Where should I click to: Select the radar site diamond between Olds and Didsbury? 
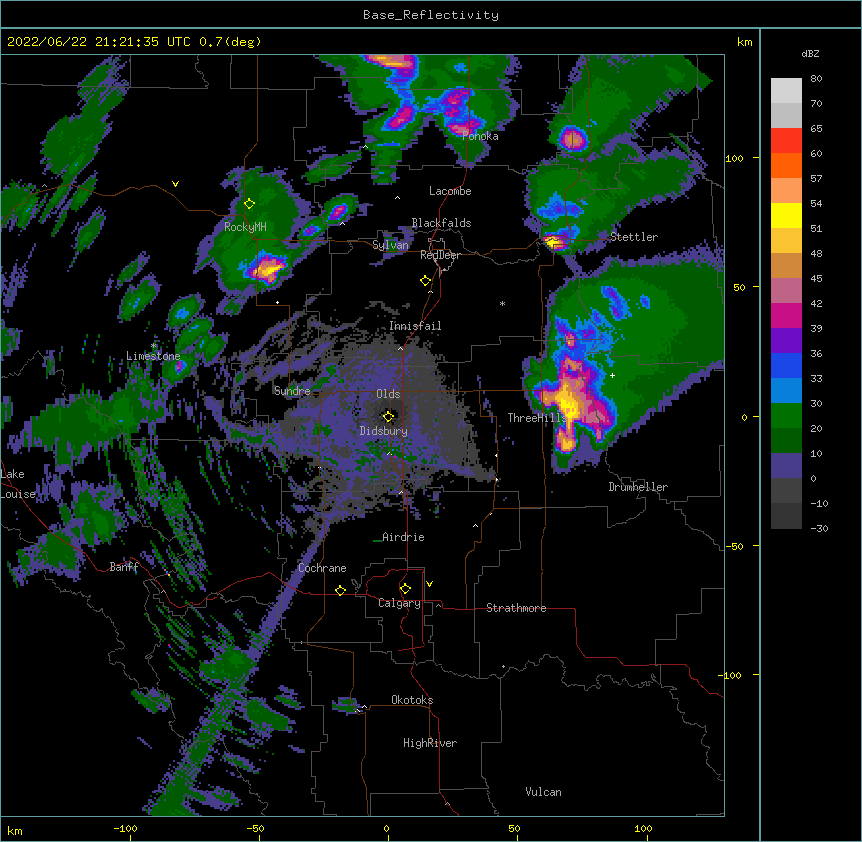tap(388, 416)
